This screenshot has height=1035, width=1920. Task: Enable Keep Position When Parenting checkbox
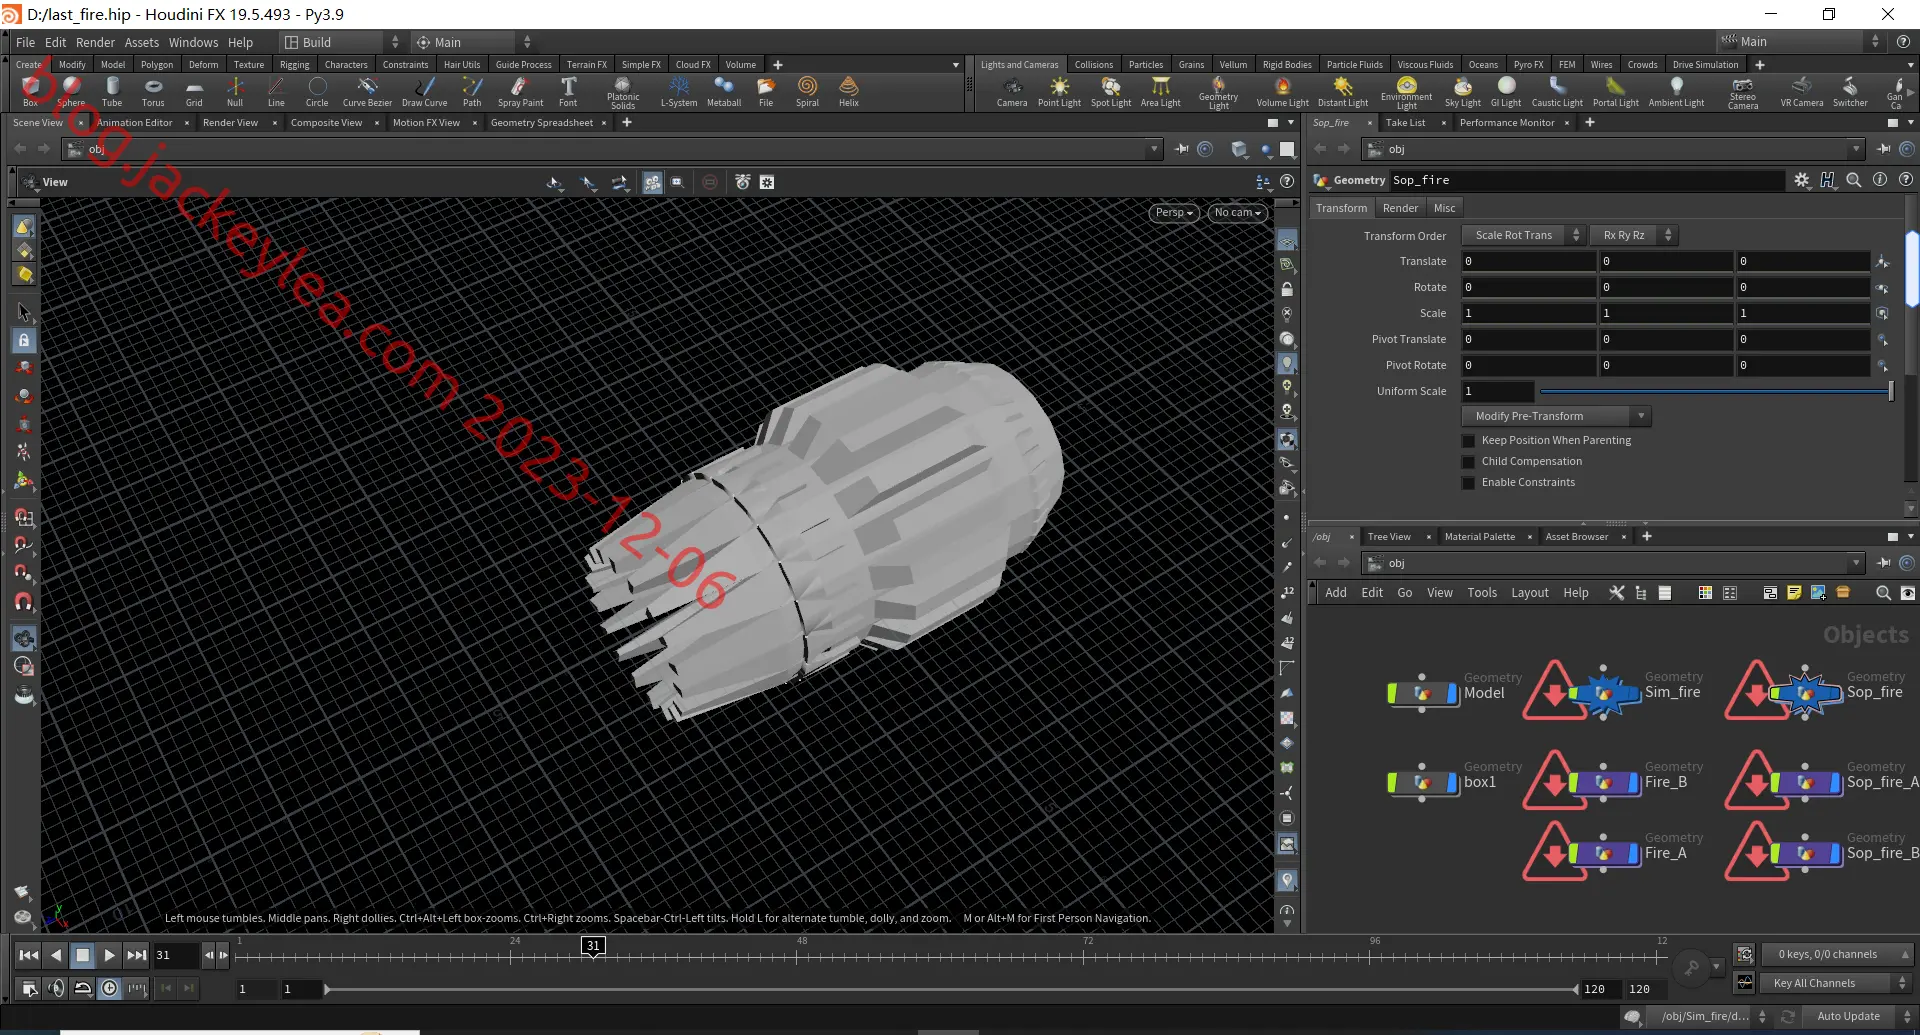click(1469, 441)
